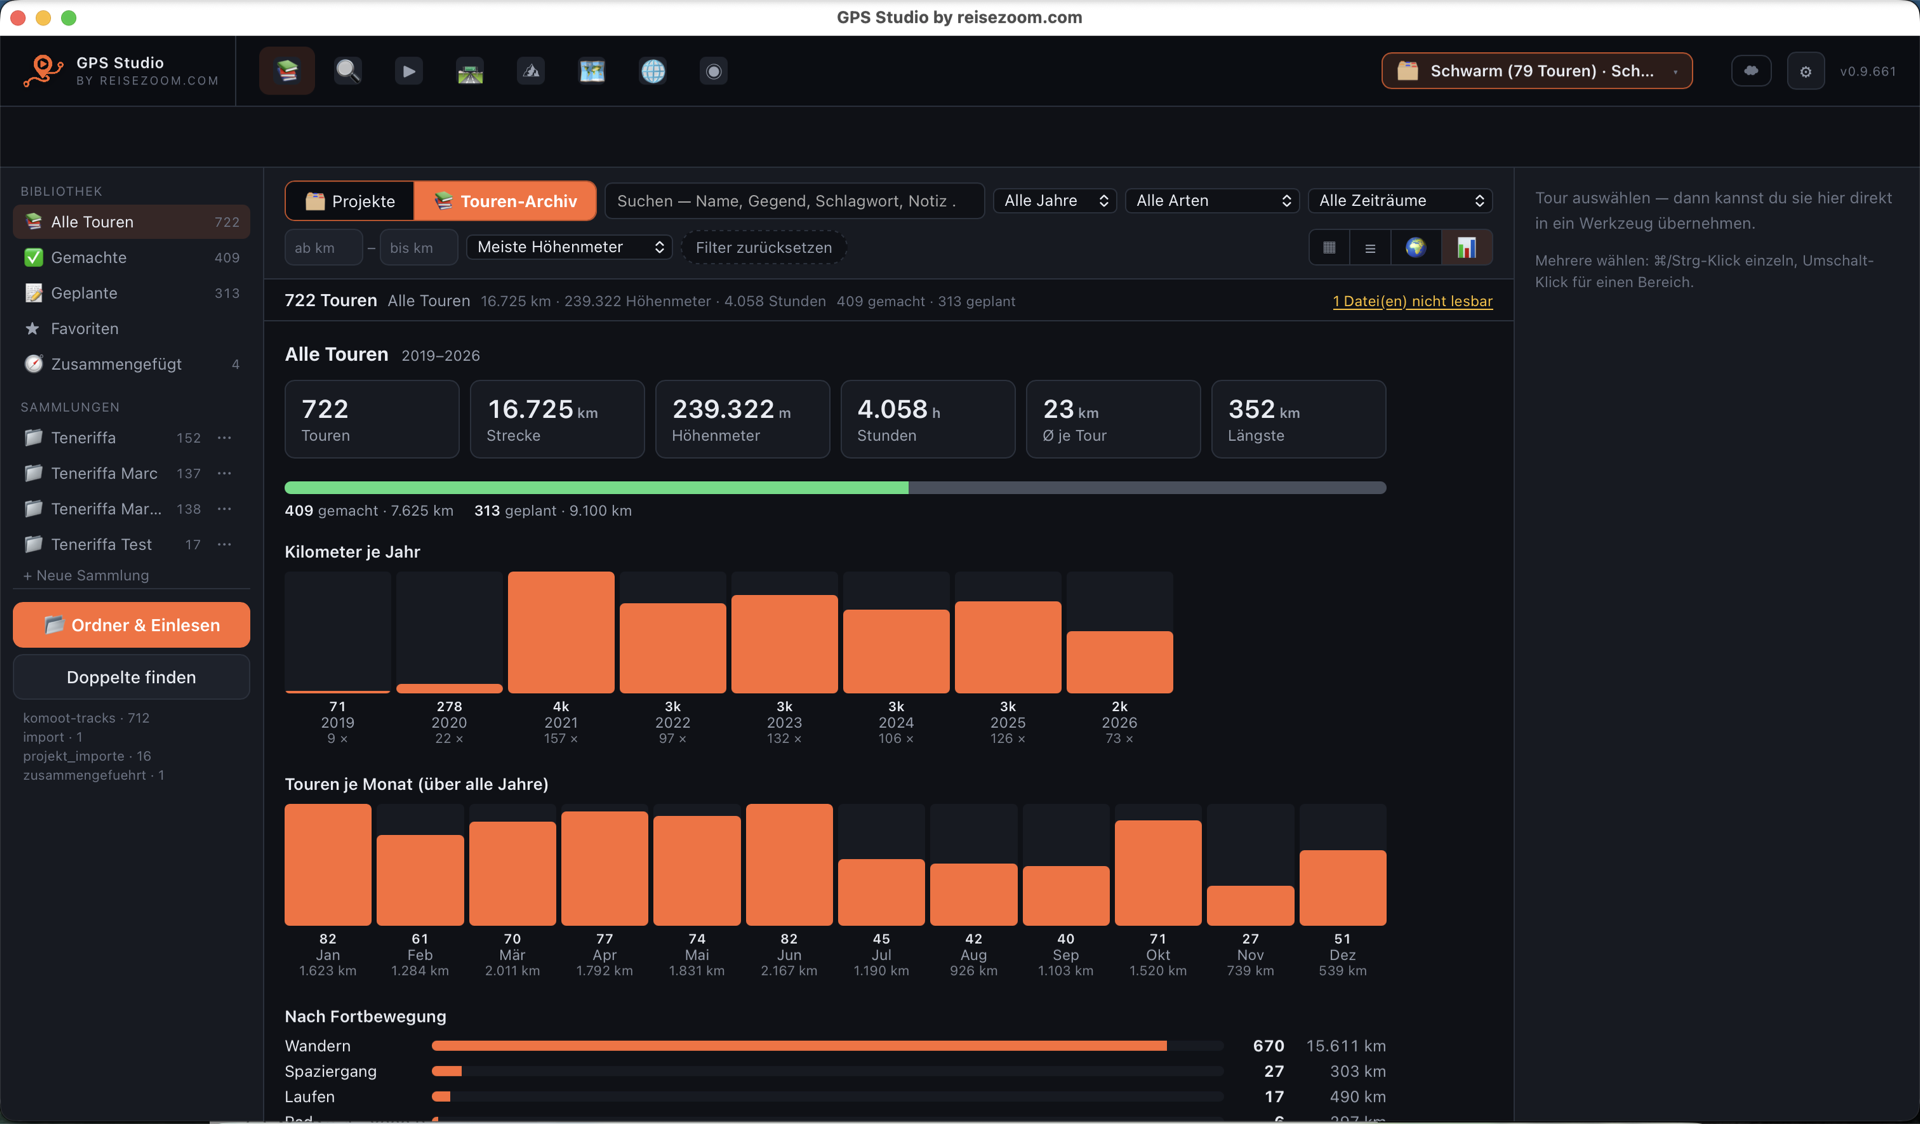The image size is (1920, 1124).
Task: Open options for Teneriffa collection
Action: pos(225,438)
